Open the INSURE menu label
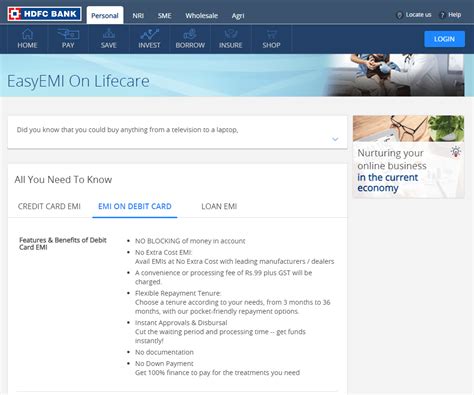The height and width of the screenshot is (395, 474). 231,45
